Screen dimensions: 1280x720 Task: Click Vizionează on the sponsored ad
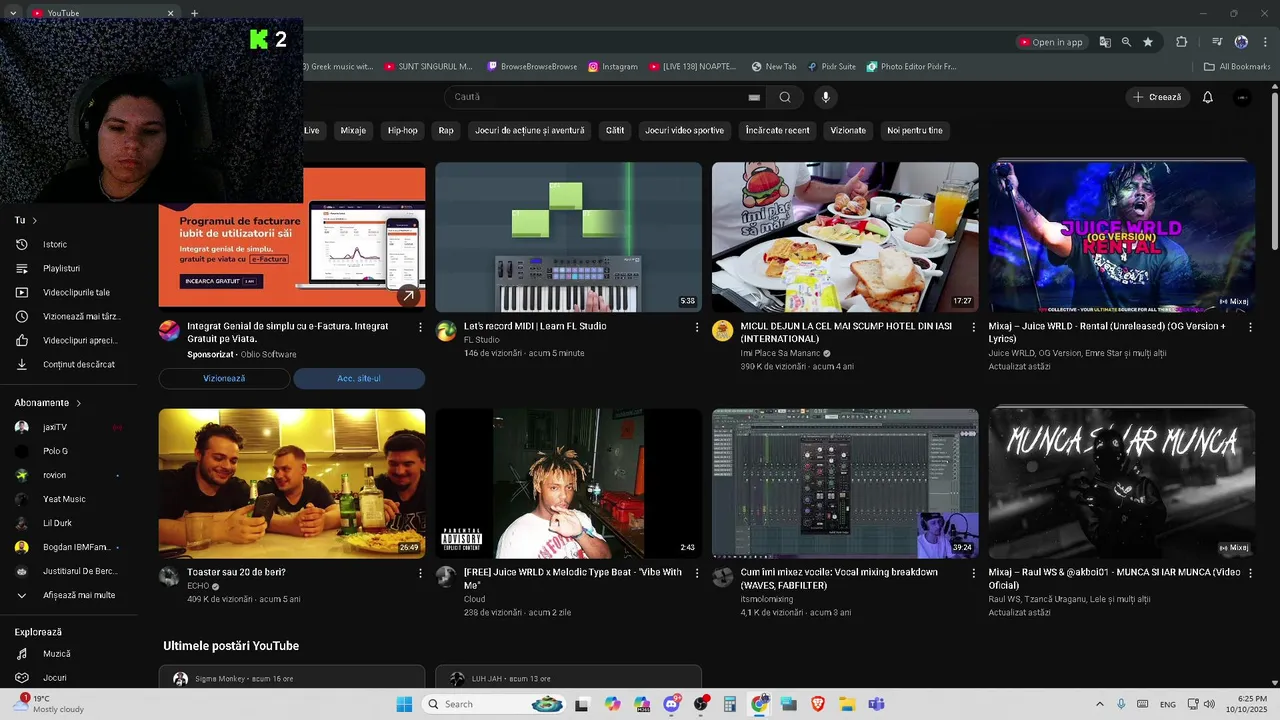coord(224,378)
